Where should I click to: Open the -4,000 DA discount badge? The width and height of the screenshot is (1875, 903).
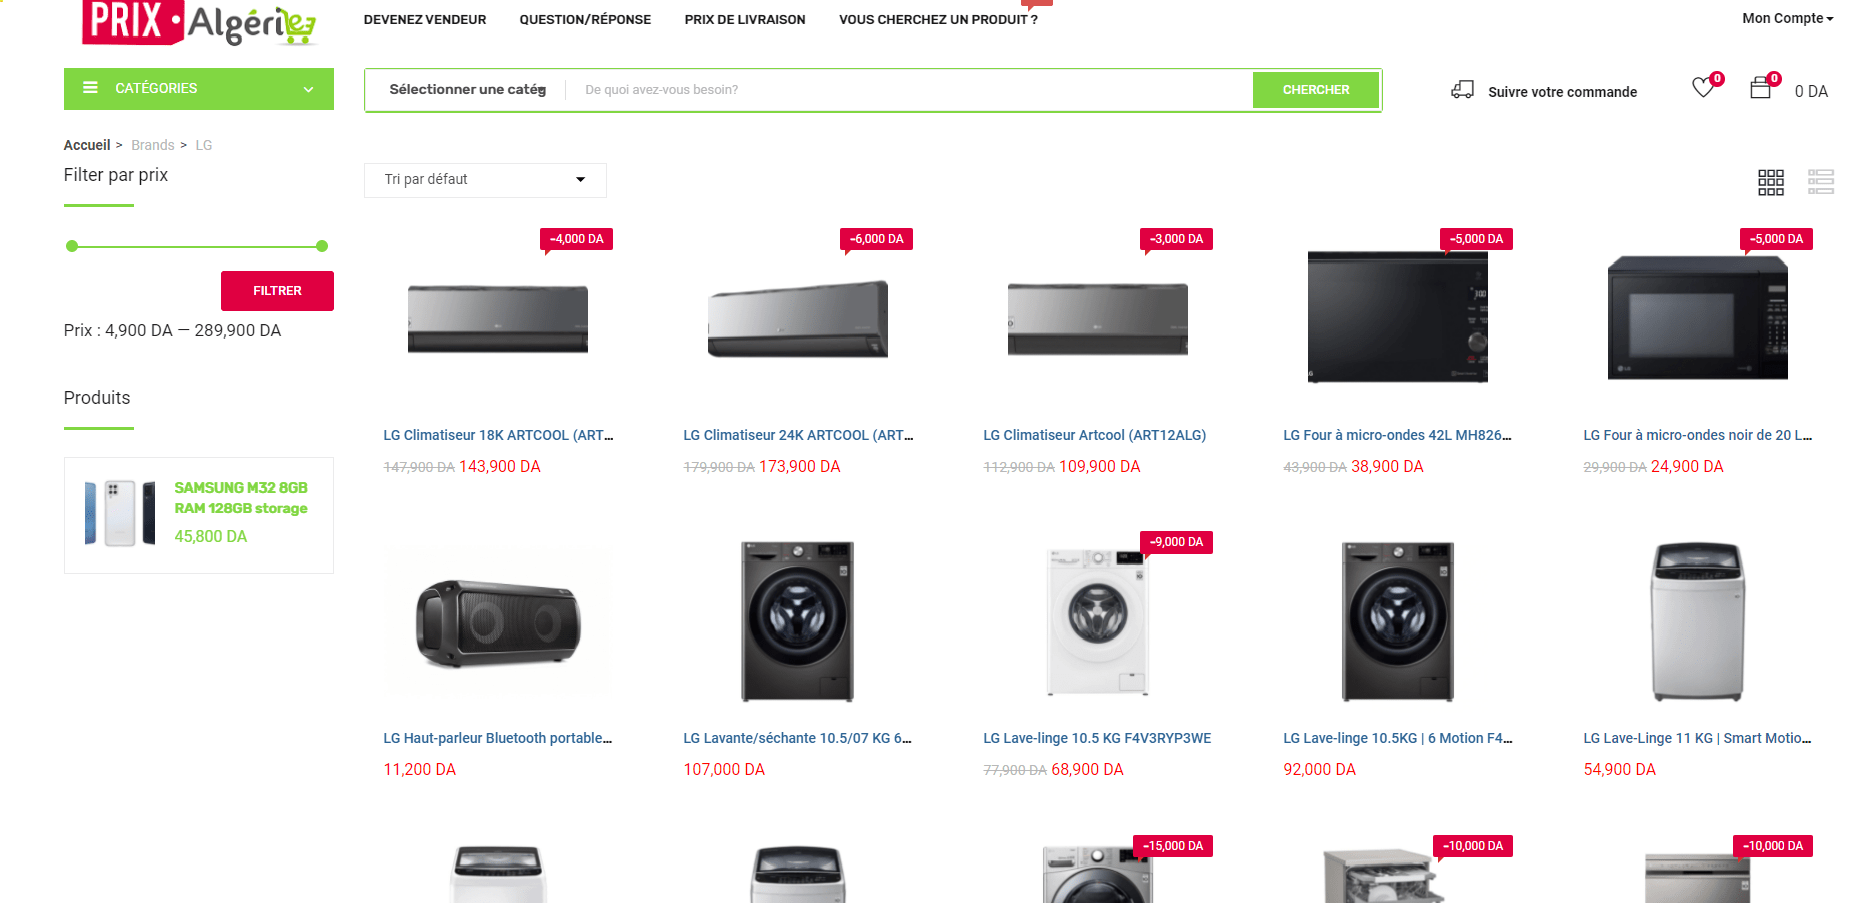click(x=577, y=239)
